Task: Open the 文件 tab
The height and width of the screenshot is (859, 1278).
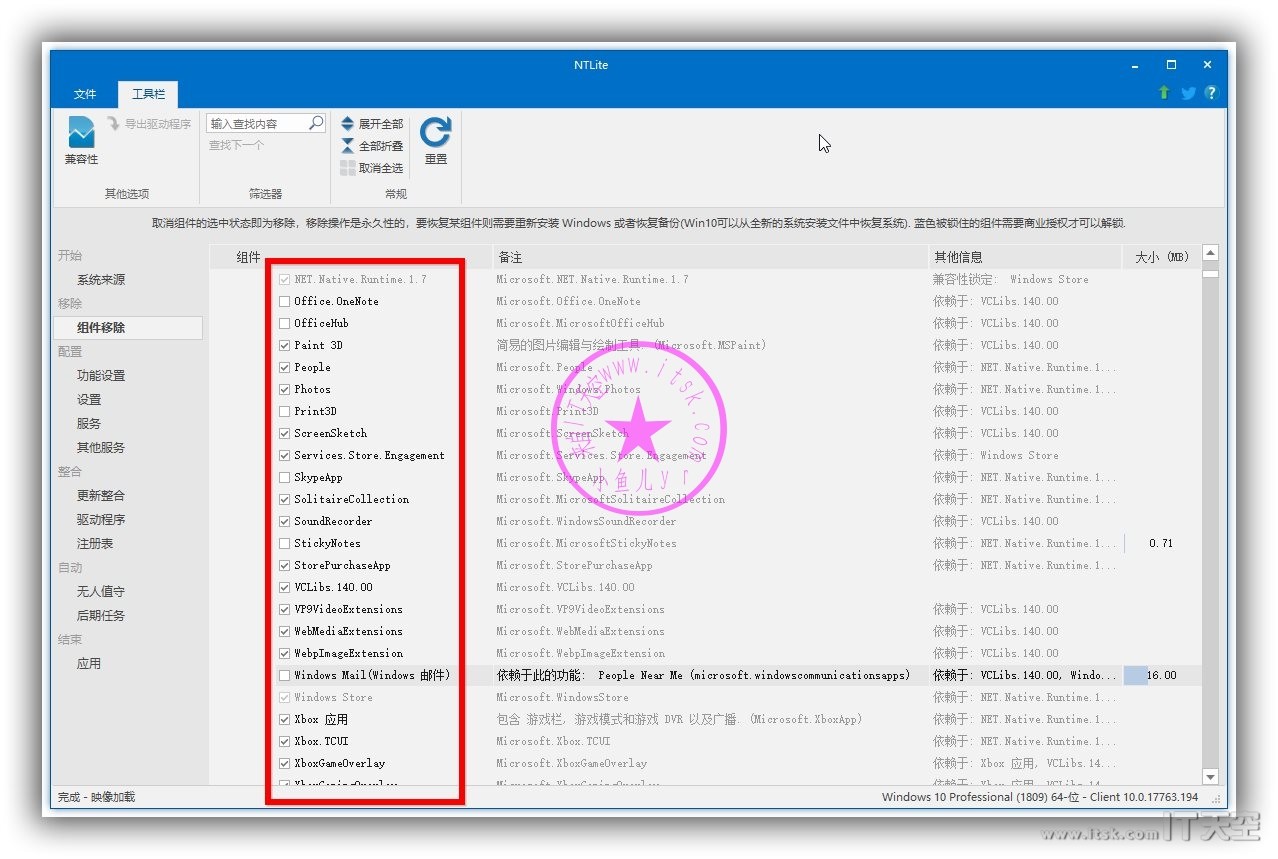Action: 85,94
